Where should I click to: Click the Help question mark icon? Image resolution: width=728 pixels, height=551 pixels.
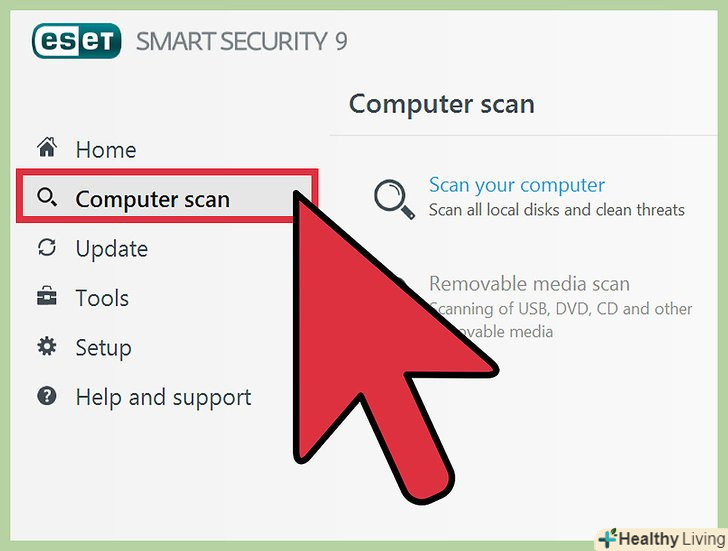pyautogui.click(x=47, y=396)
